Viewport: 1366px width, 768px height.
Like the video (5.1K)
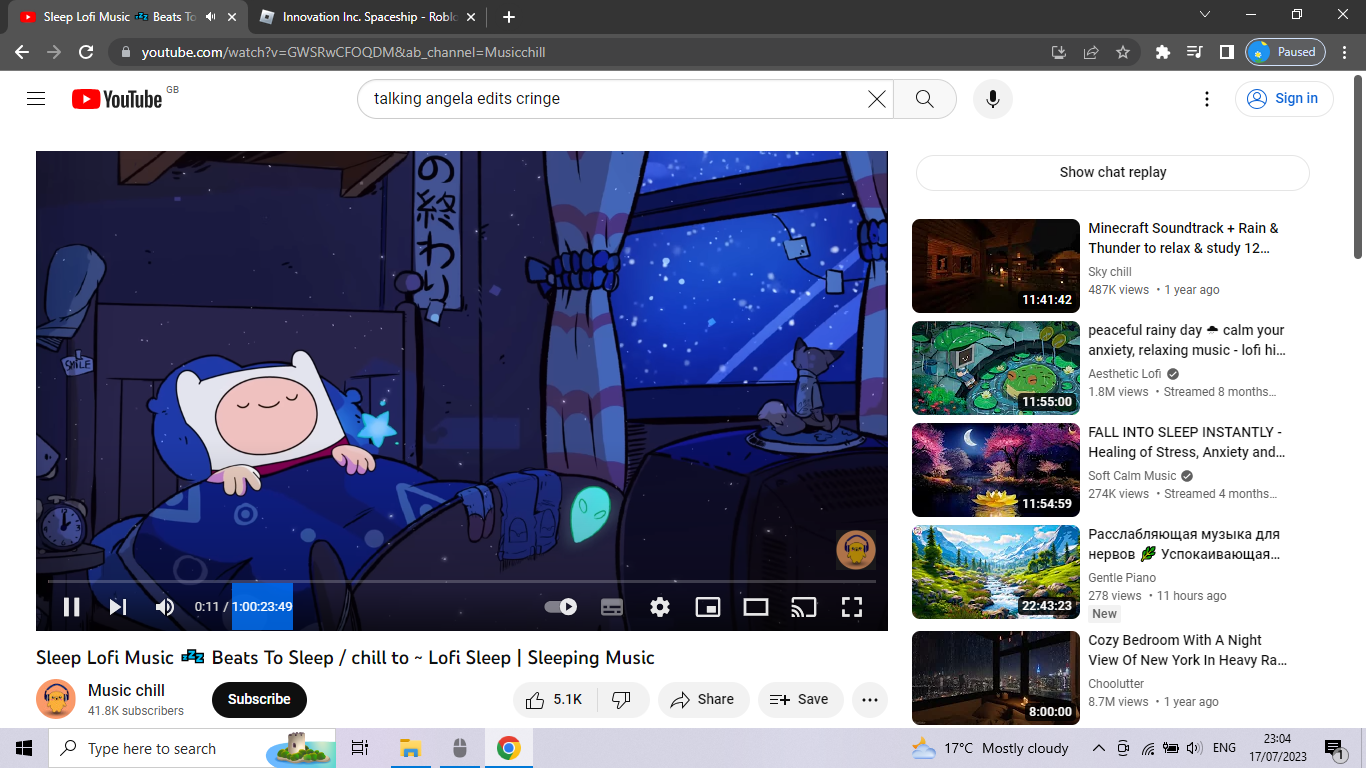[555, 699]
